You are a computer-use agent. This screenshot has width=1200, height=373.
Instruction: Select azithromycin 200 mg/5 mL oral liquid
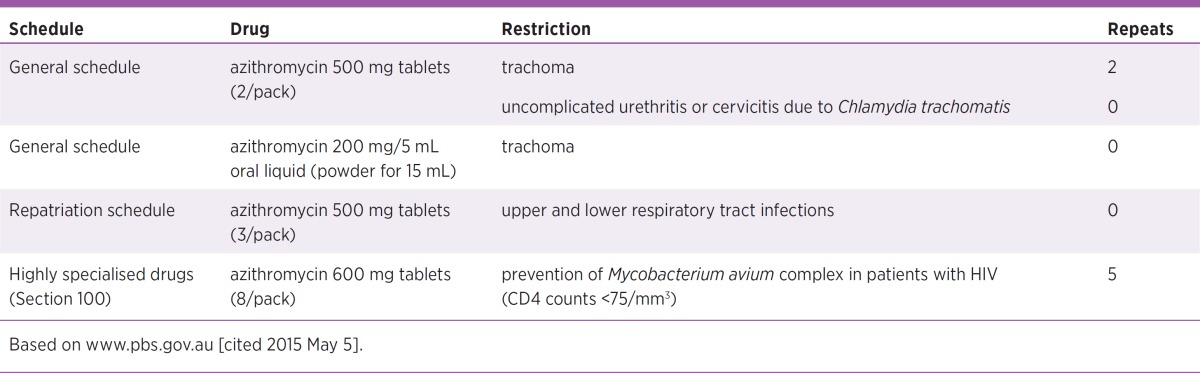(343, 157)
